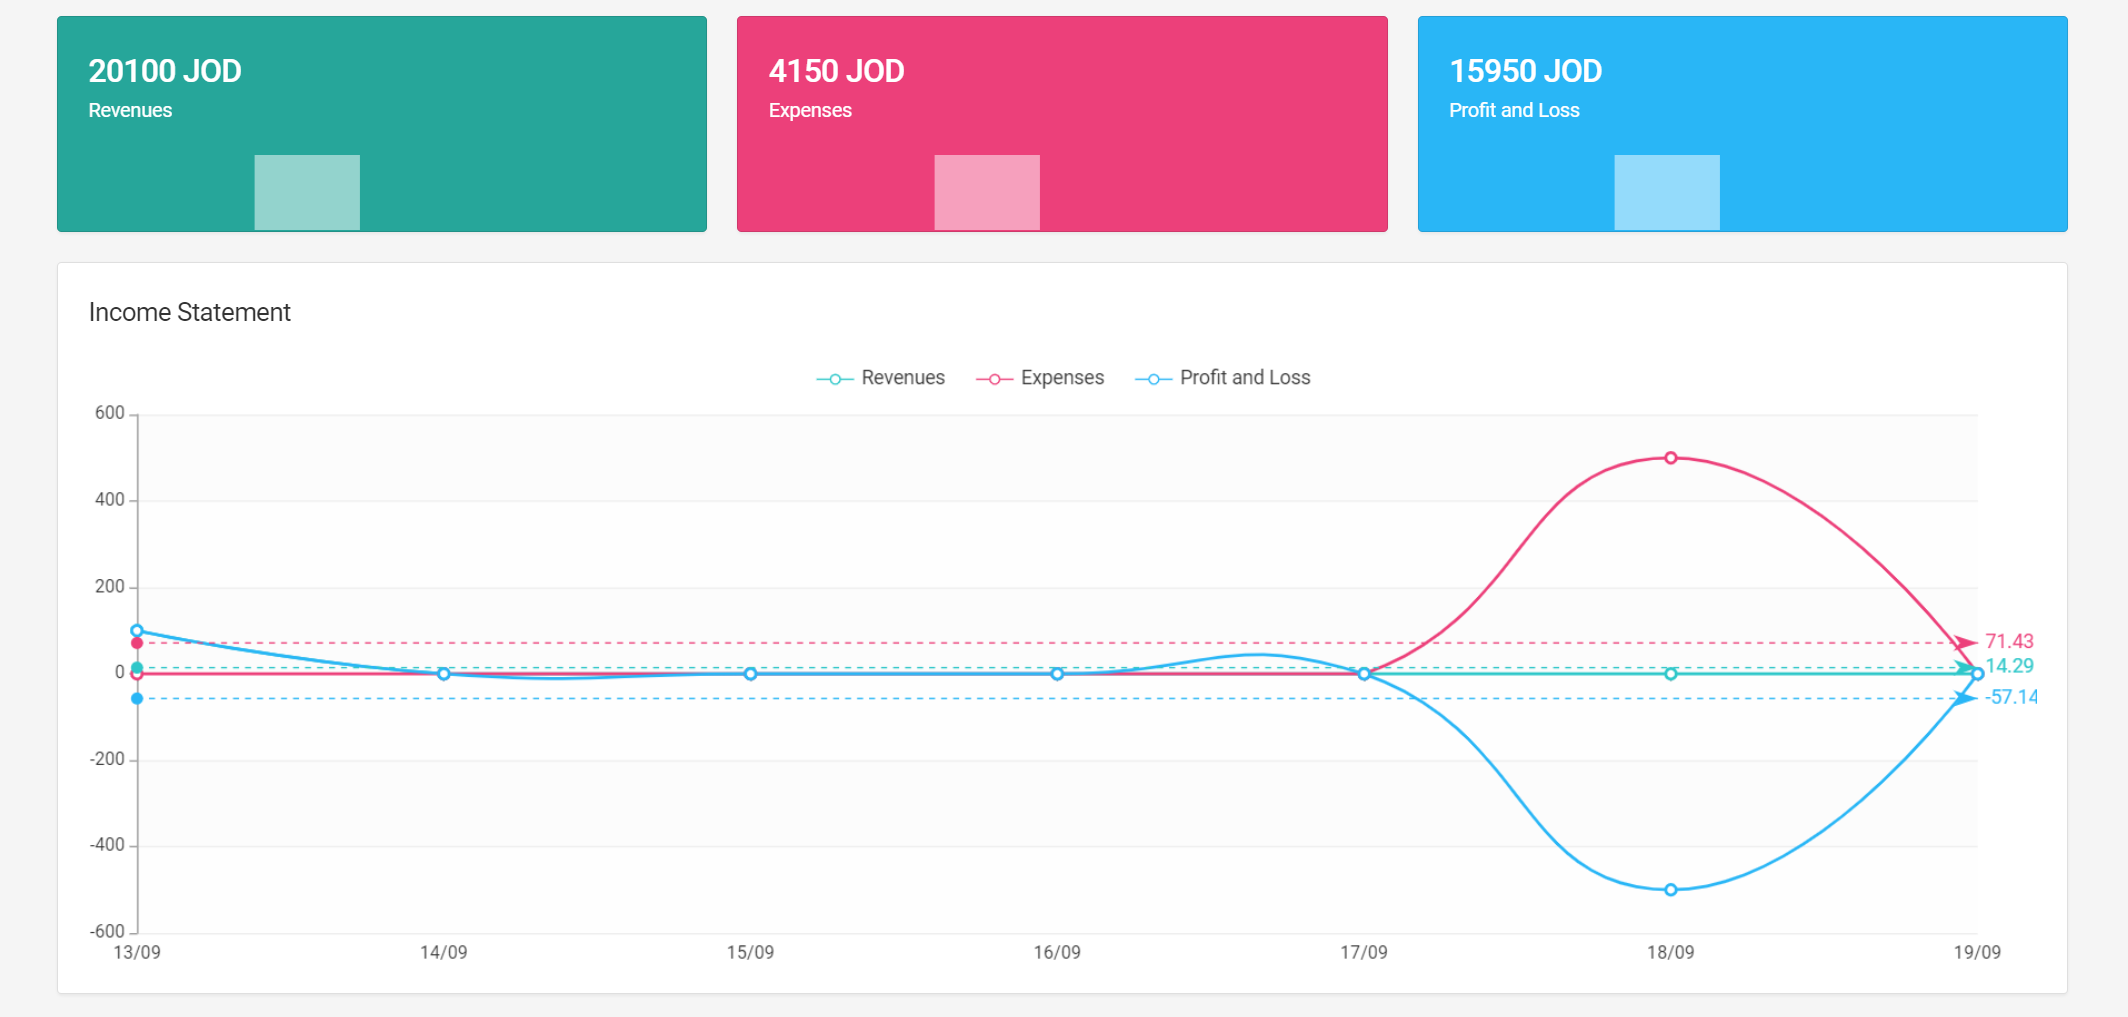
Task: Open the 15950 JOD Profit and Loss card
Action: point(1742,90)
